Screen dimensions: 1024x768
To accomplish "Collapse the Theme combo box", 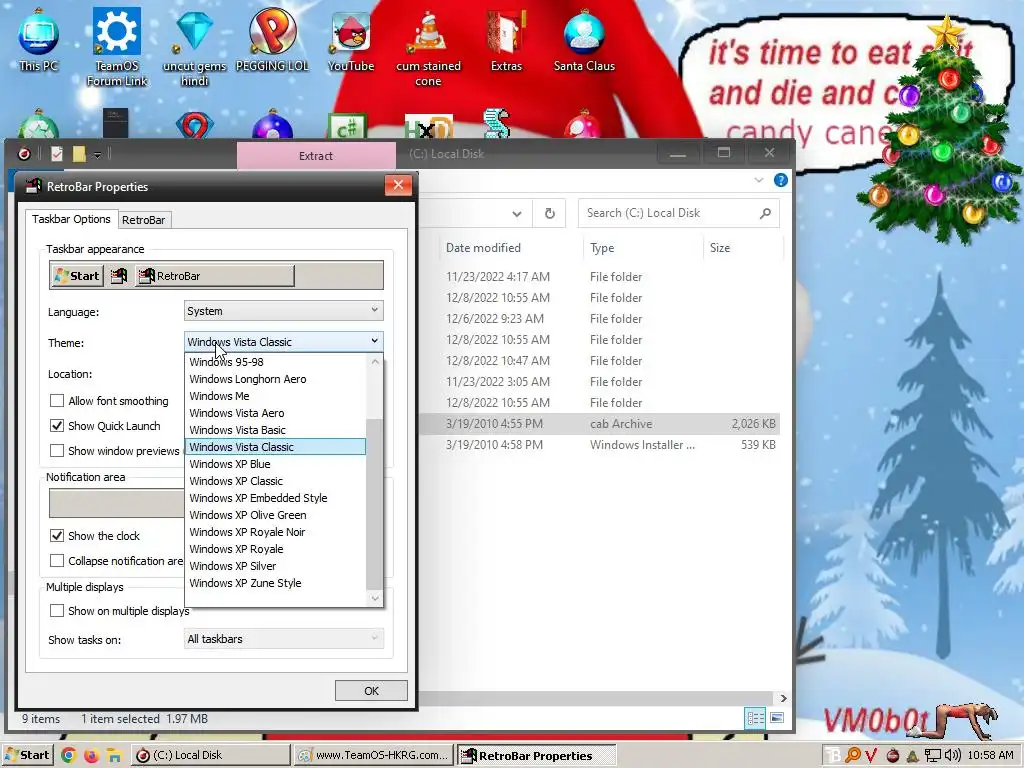I will tap(283, 342).
